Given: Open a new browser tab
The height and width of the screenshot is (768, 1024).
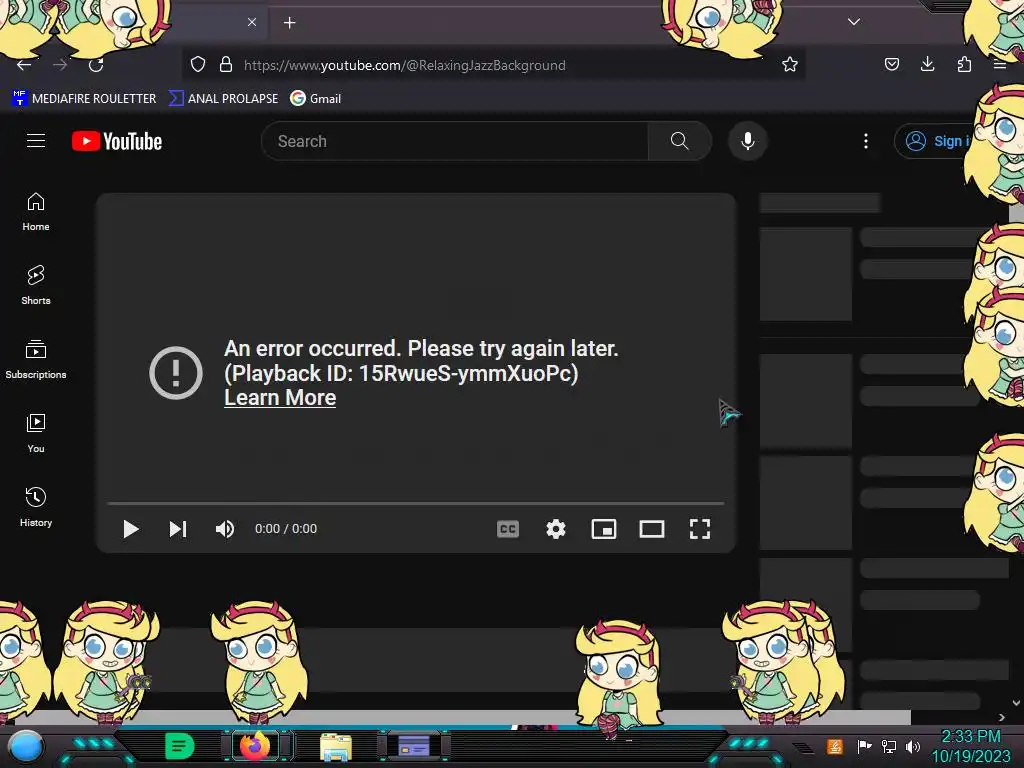Looking at the screenshot, I should point(289,23).
